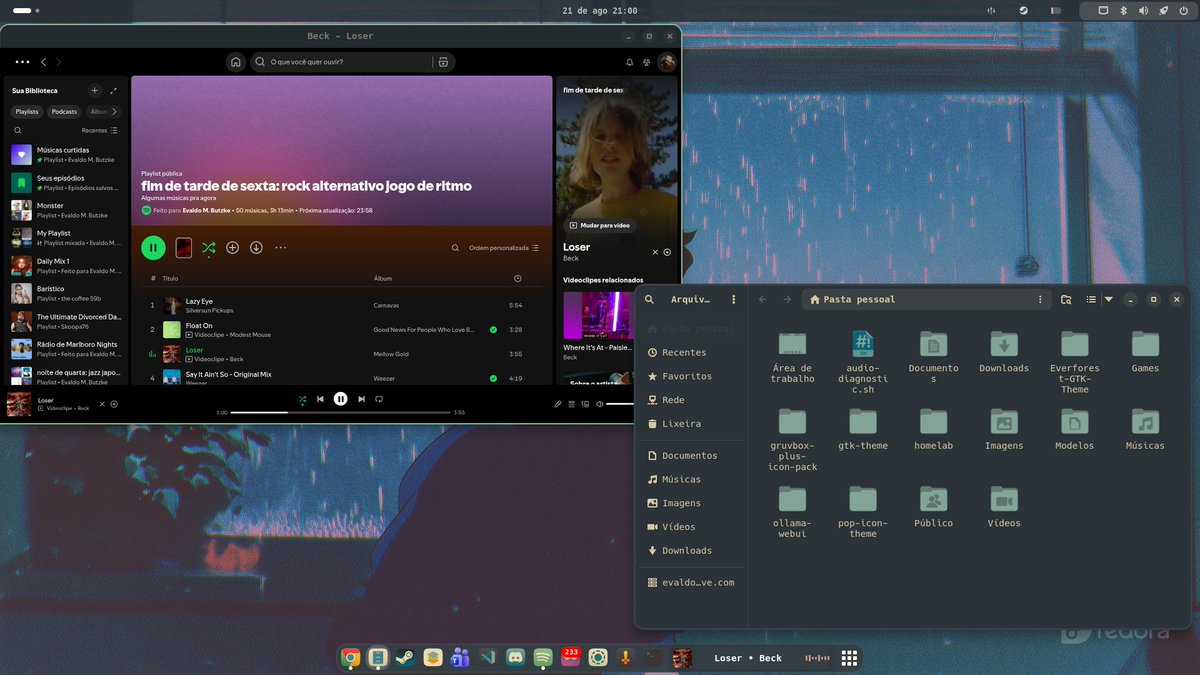This screenshot has height=675, width=1200.
Task: Select the Playlists filter chip
Action: (27, 112)
